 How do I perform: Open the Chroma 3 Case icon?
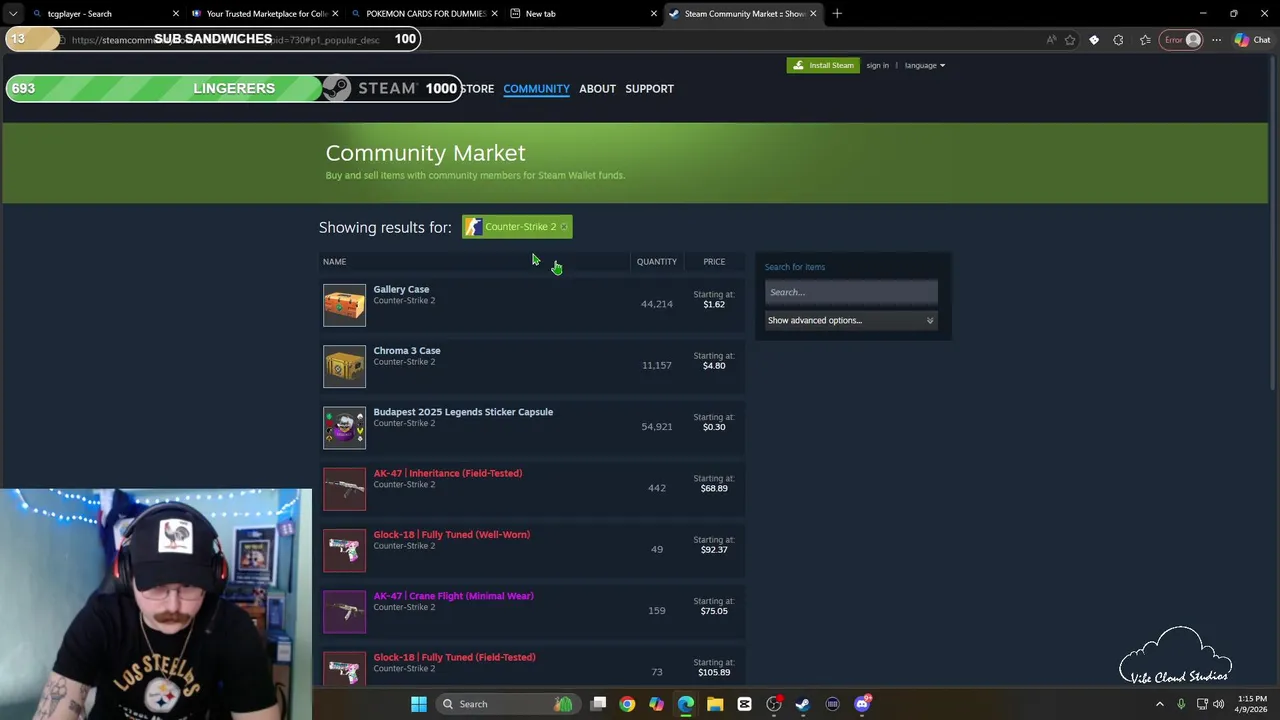344,366
